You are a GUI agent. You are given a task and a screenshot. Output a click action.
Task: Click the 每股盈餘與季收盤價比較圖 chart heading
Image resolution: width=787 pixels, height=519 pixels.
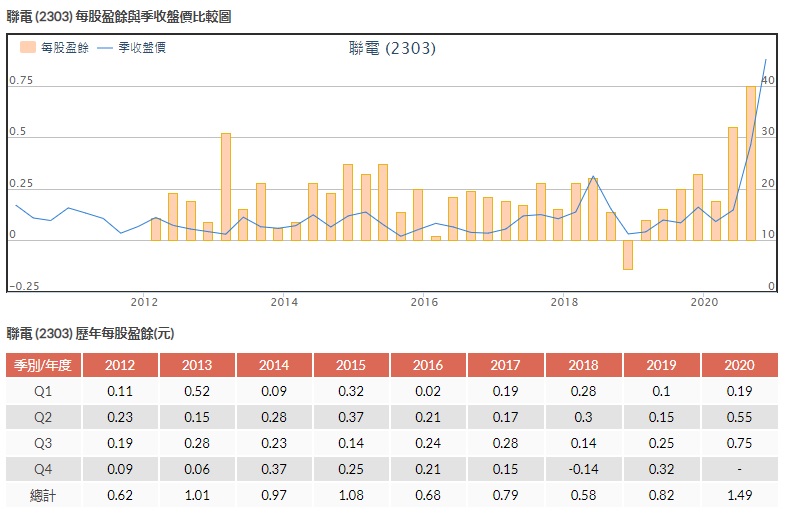(153, 17)
